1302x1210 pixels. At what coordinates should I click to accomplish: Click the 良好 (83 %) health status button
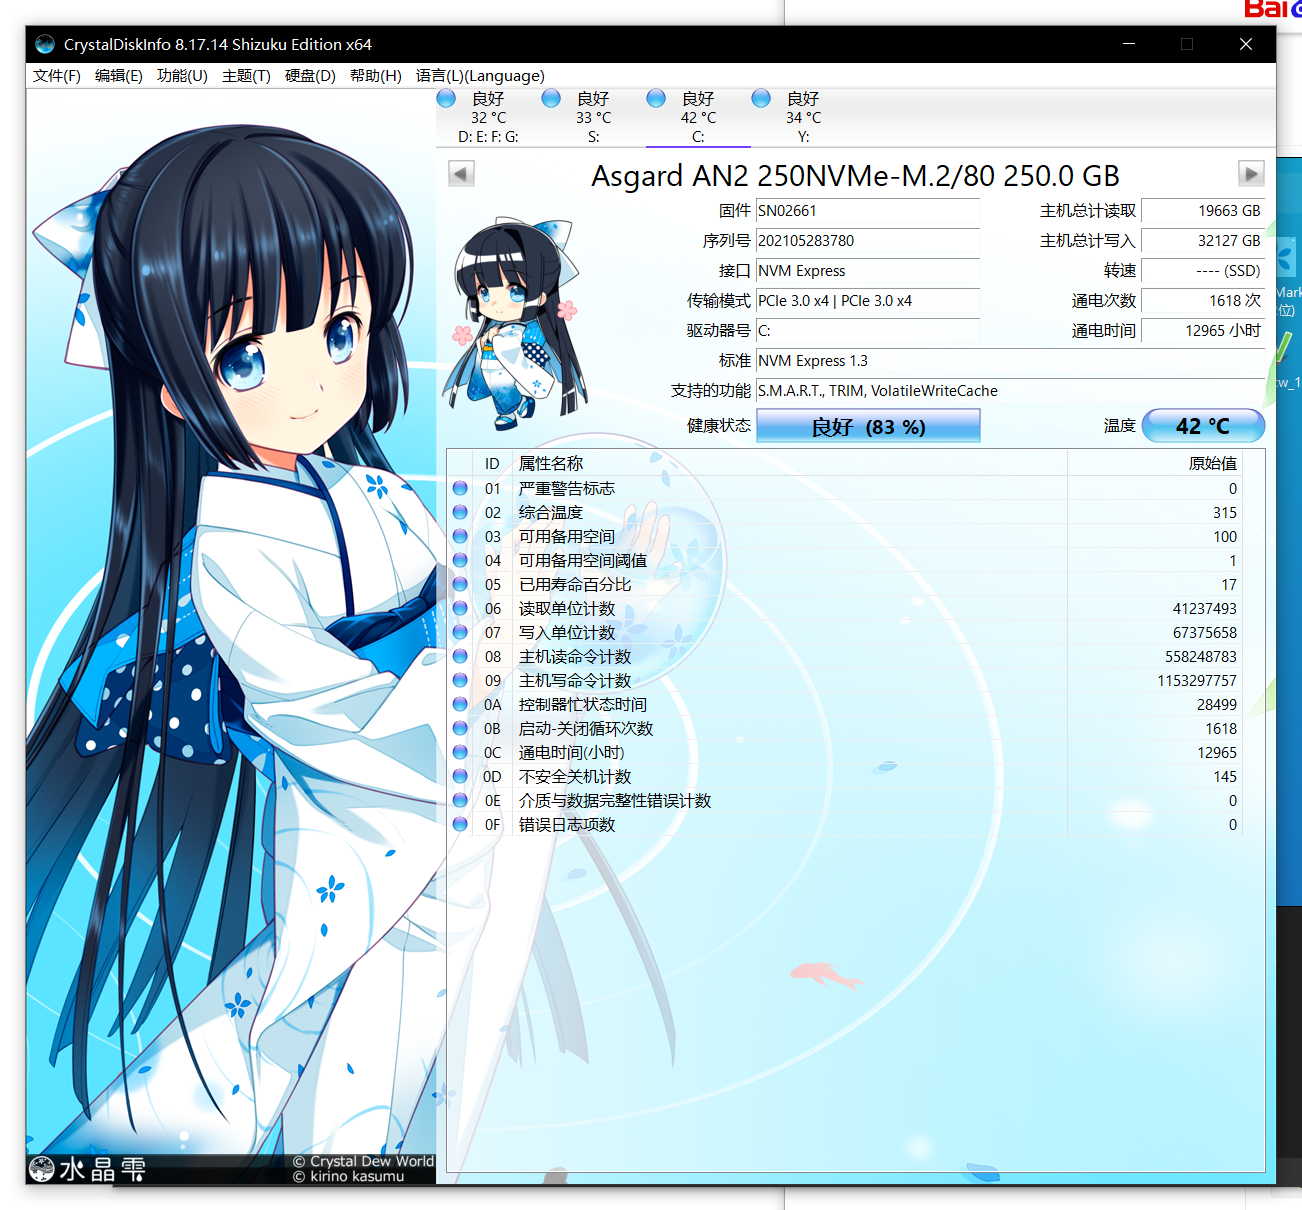(x=868, y=426)
